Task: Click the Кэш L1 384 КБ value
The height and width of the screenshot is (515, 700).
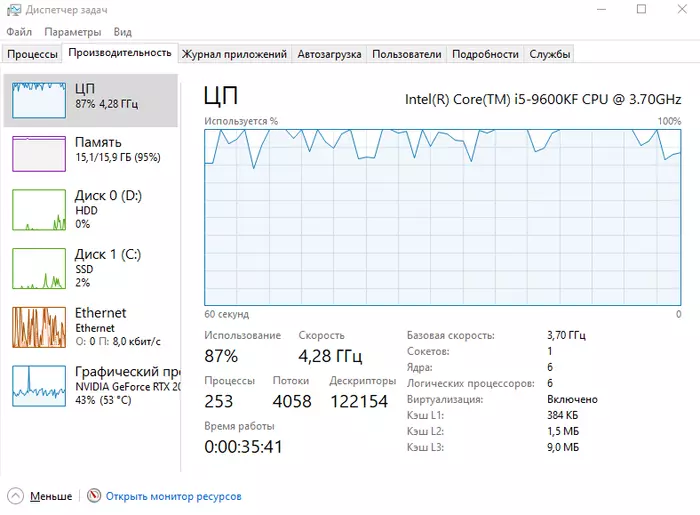Action: [562, 415]
